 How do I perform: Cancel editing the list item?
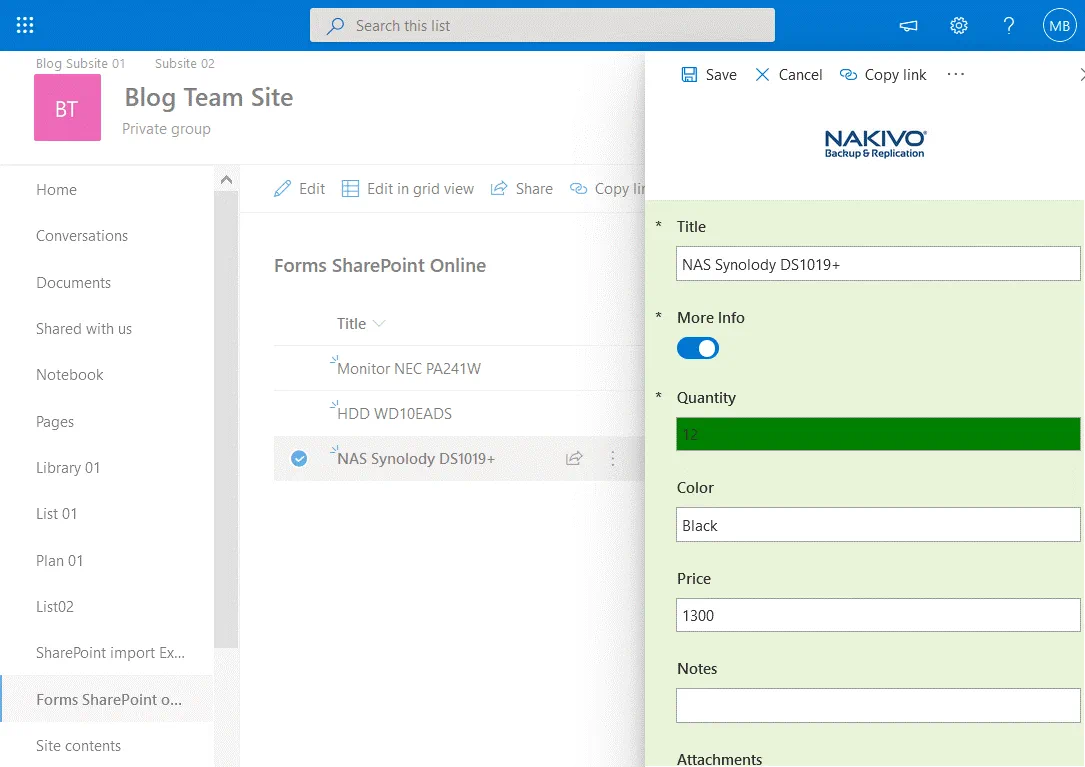[788, 75]
